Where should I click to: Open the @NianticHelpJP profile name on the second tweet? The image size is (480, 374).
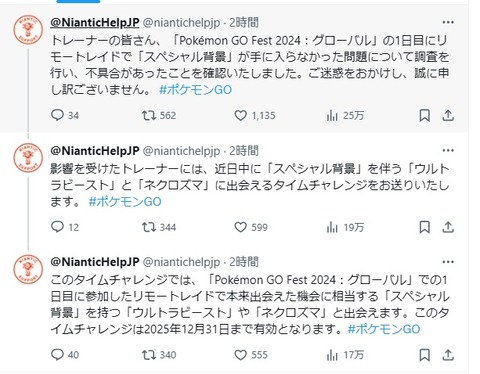point(95,151)
